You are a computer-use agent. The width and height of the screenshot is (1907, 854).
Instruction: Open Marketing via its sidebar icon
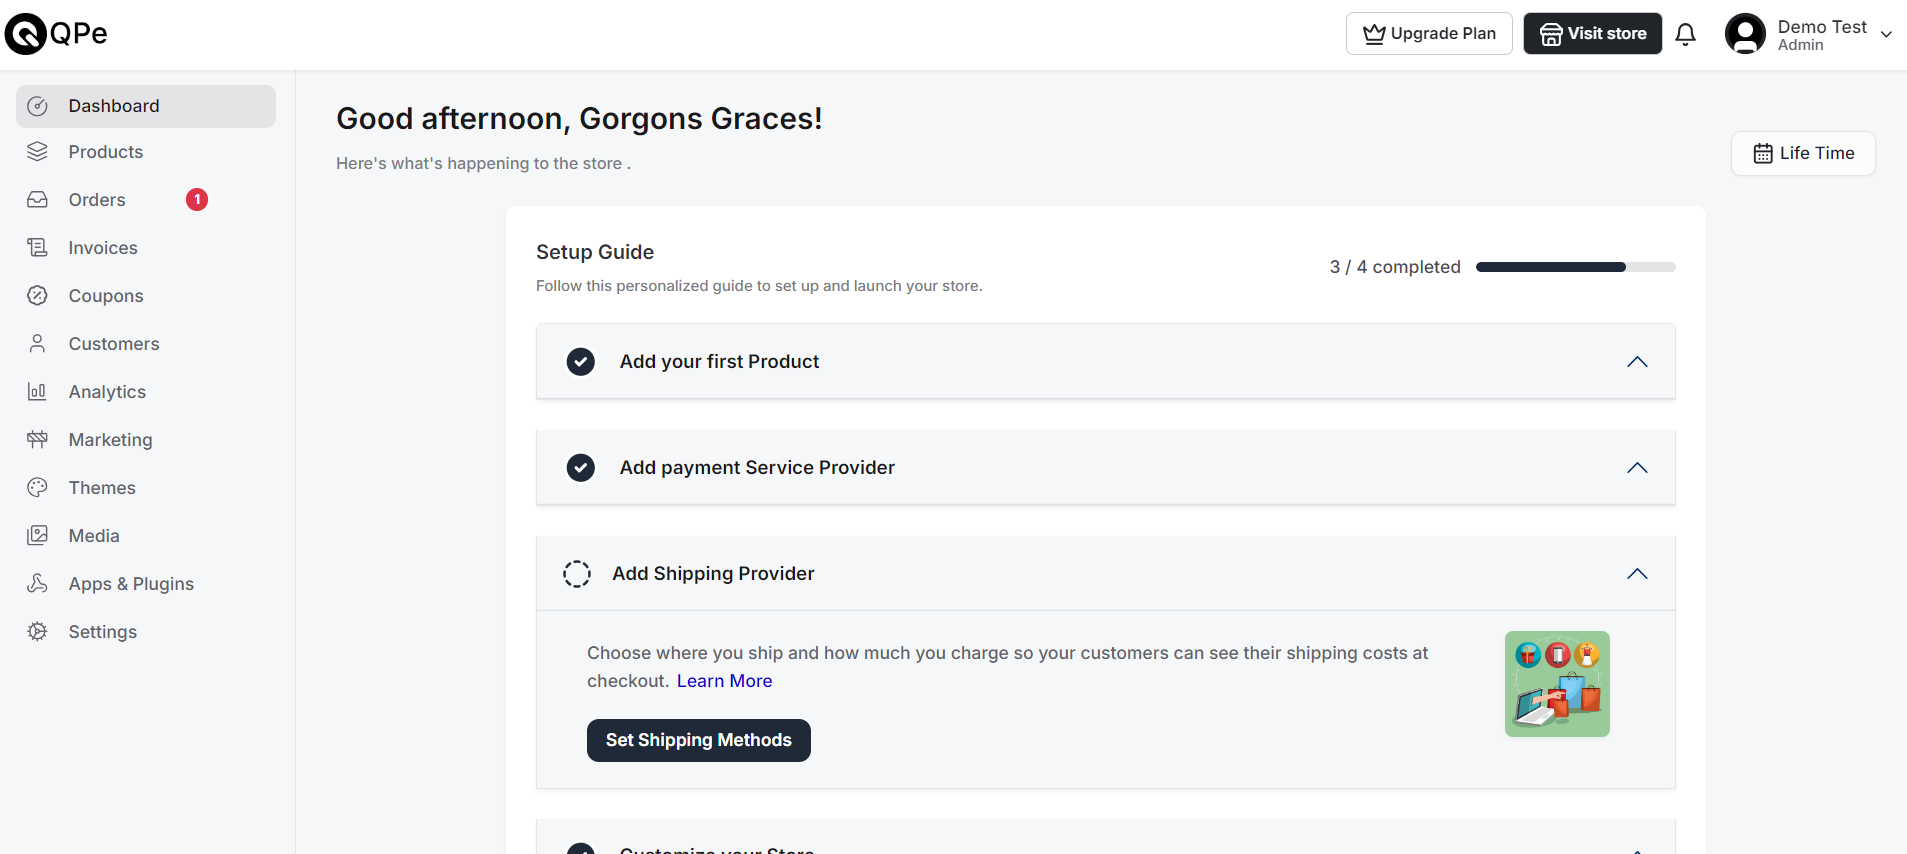pyautogui.click(x=38, y=439)
